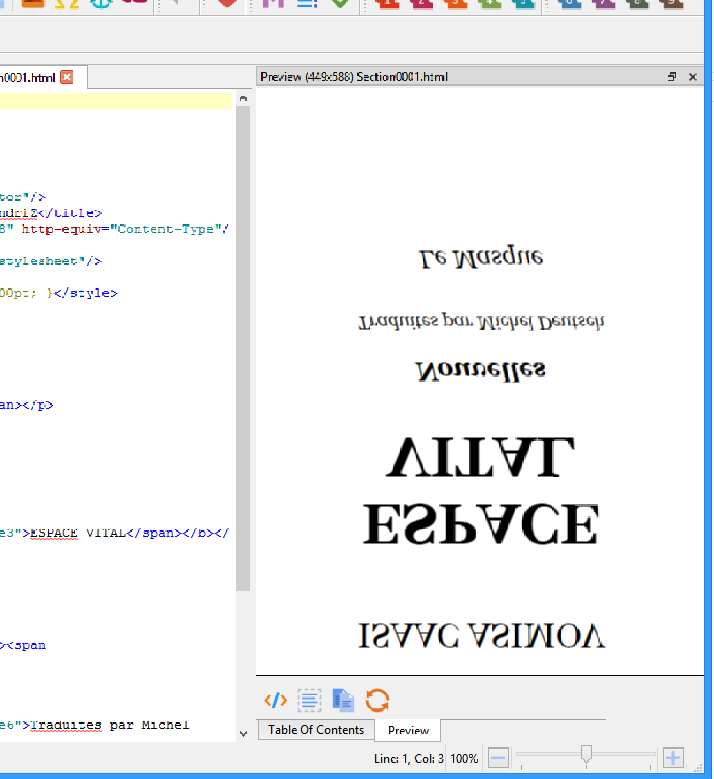
Task: Close the Section0001.html editor tab
Action: coord(67,77)
